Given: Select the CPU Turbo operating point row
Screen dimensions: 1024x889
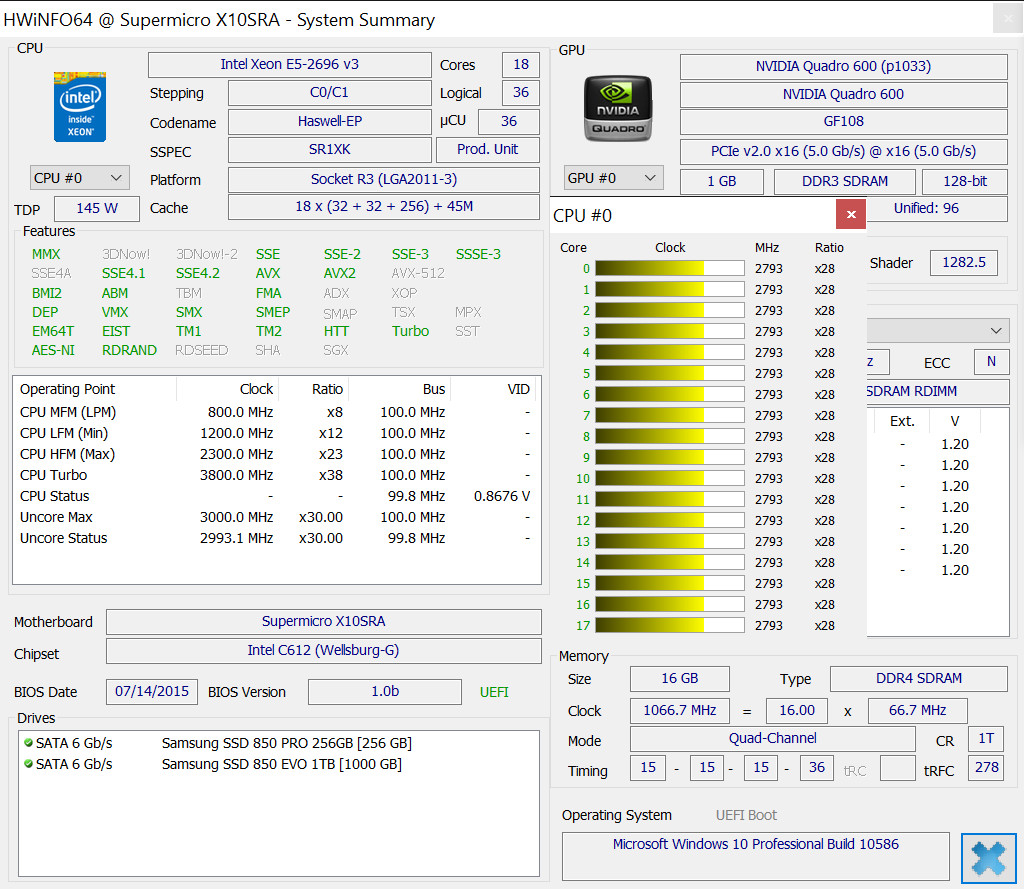Looking at the screenshot, I should [275, 475].
